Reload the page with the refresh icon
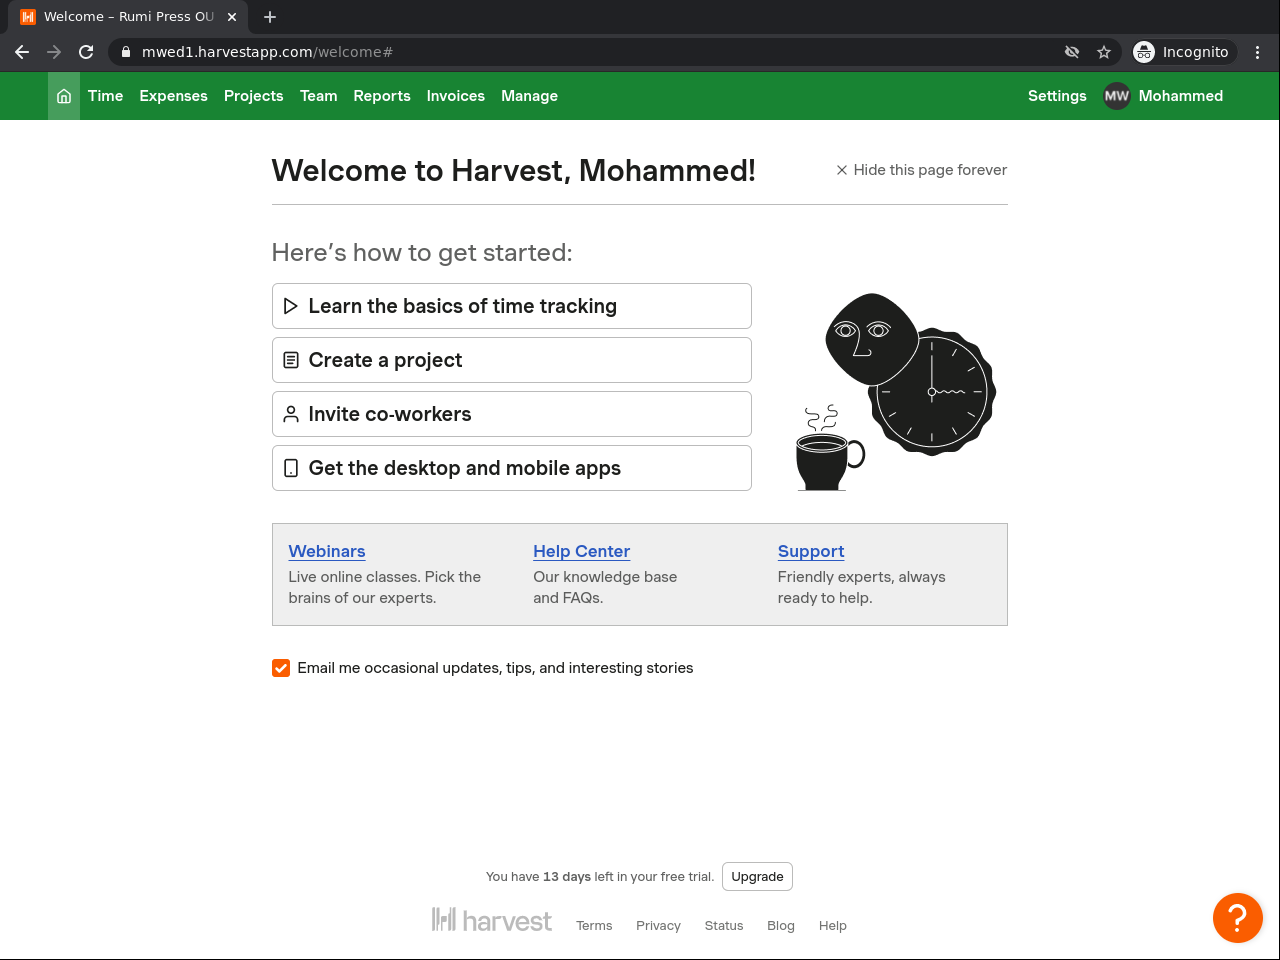 coord(86,52)
